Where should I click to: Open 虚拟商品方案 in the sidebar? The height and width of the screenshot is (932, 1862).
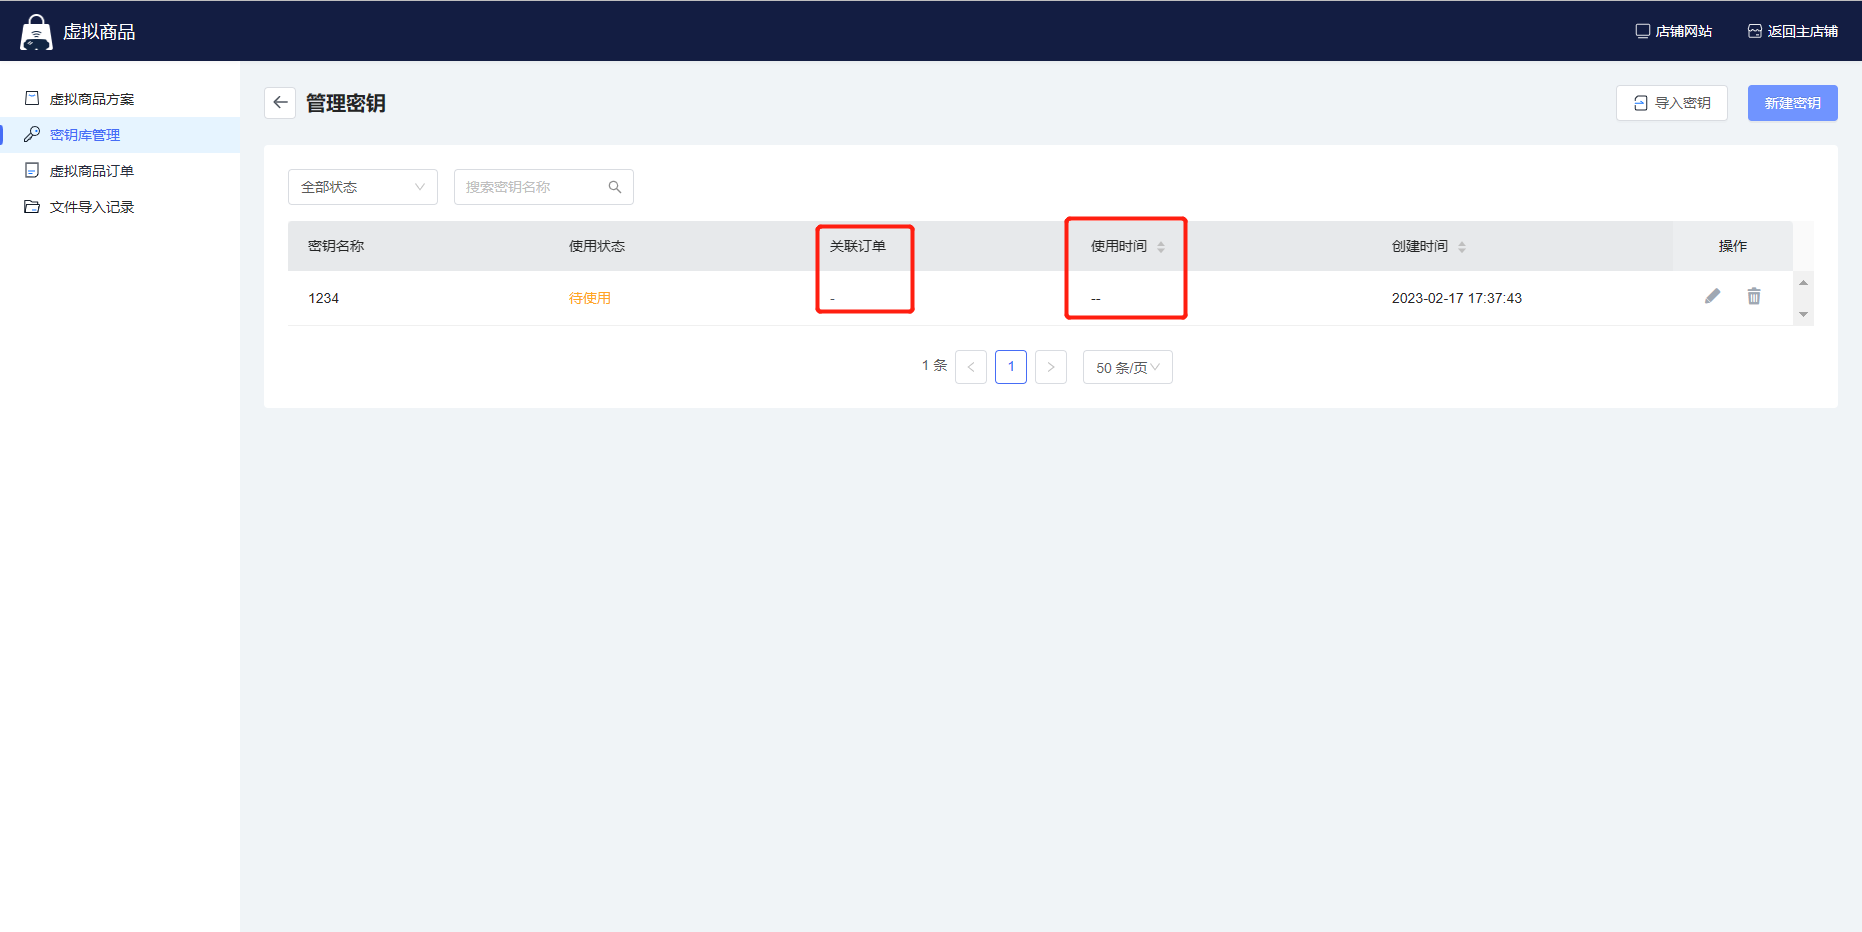click(91, 99)
